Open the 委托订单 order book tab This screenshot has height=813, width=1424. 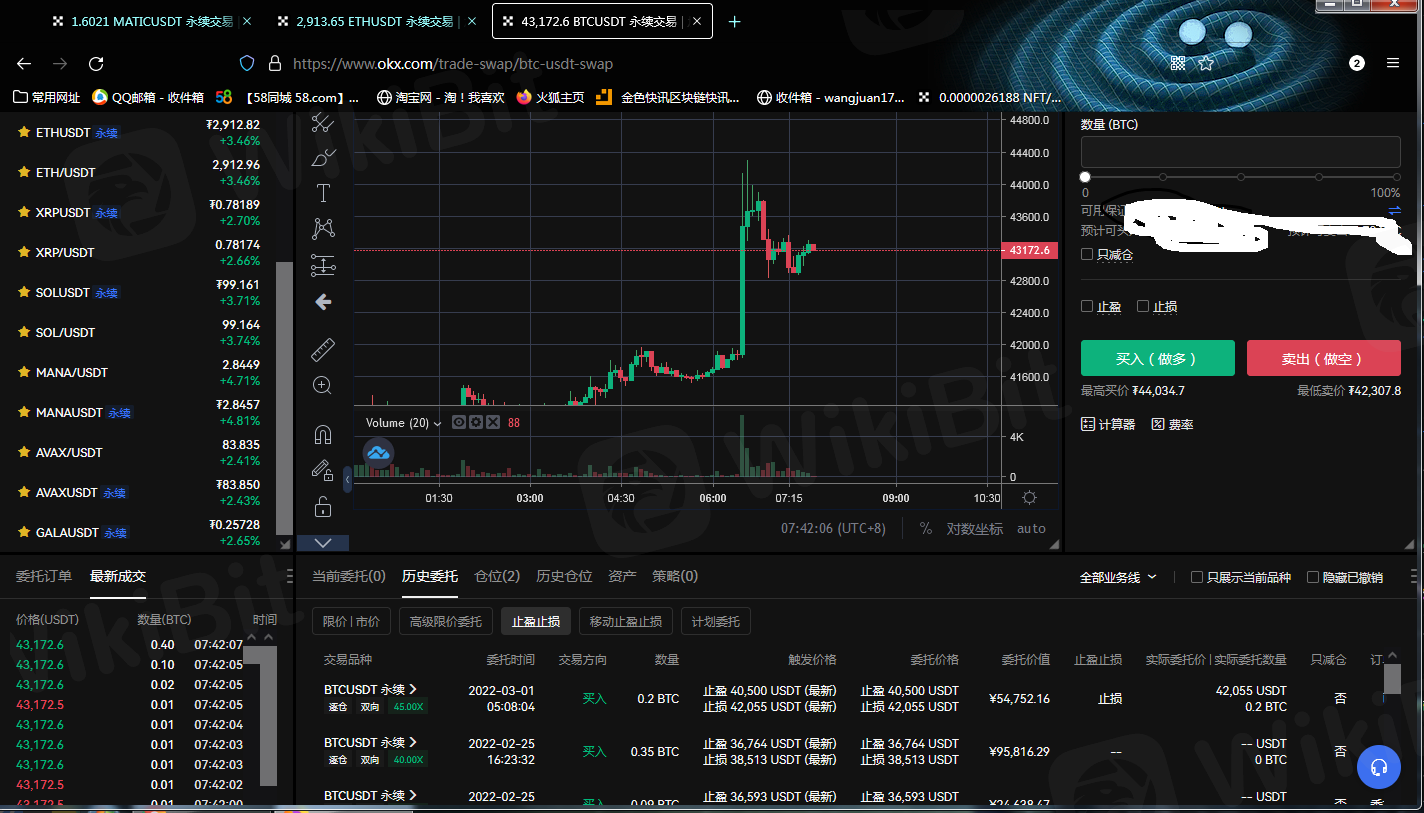pyautogui.click(x=44, y=576)
